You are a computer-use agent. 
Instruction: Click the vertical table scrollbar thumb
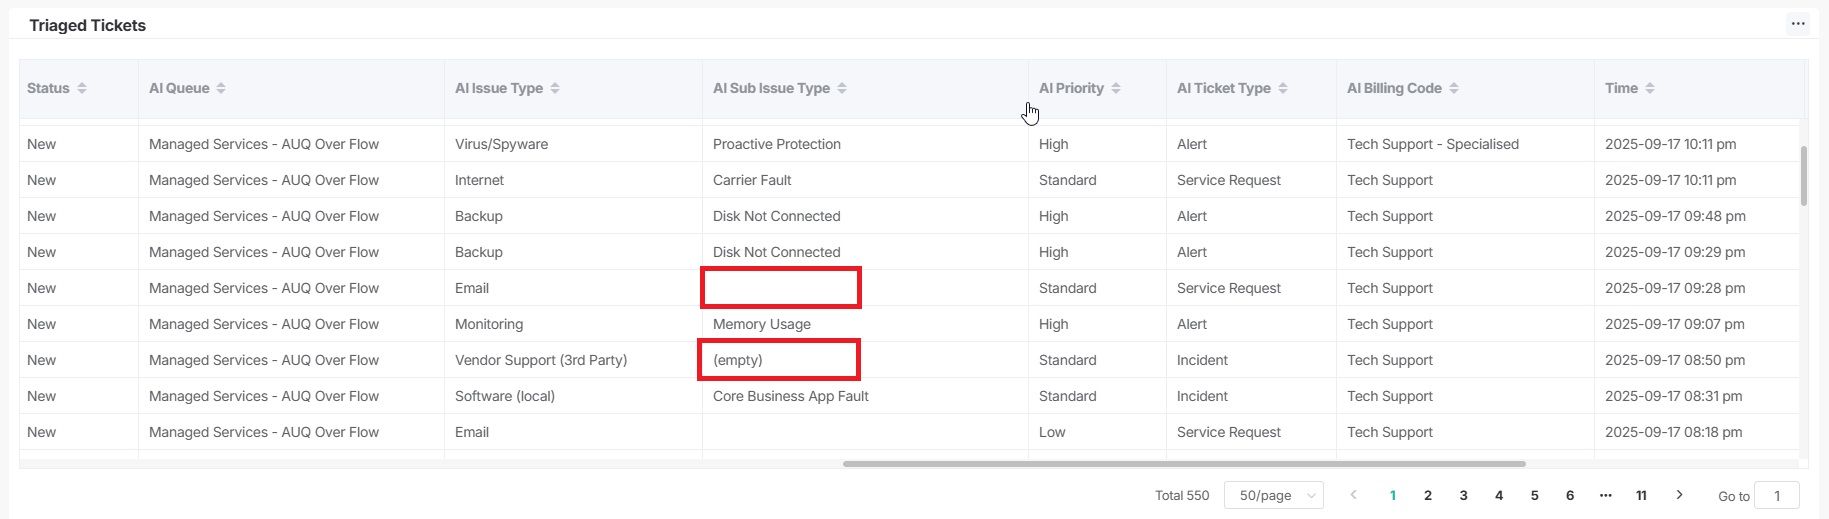tap(1804, 176)
